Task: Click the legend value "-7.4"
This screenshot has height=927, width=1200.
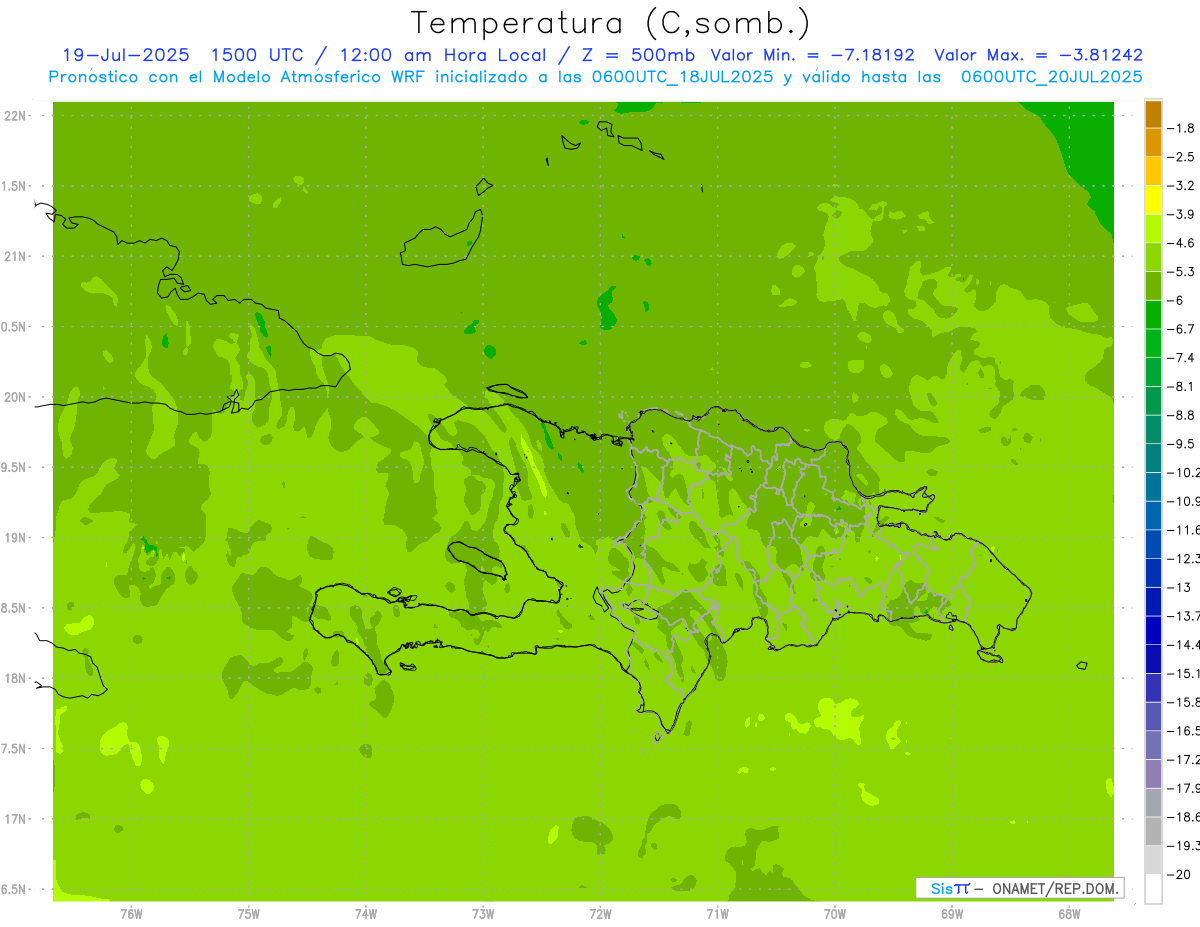Action: point(1183,357)
